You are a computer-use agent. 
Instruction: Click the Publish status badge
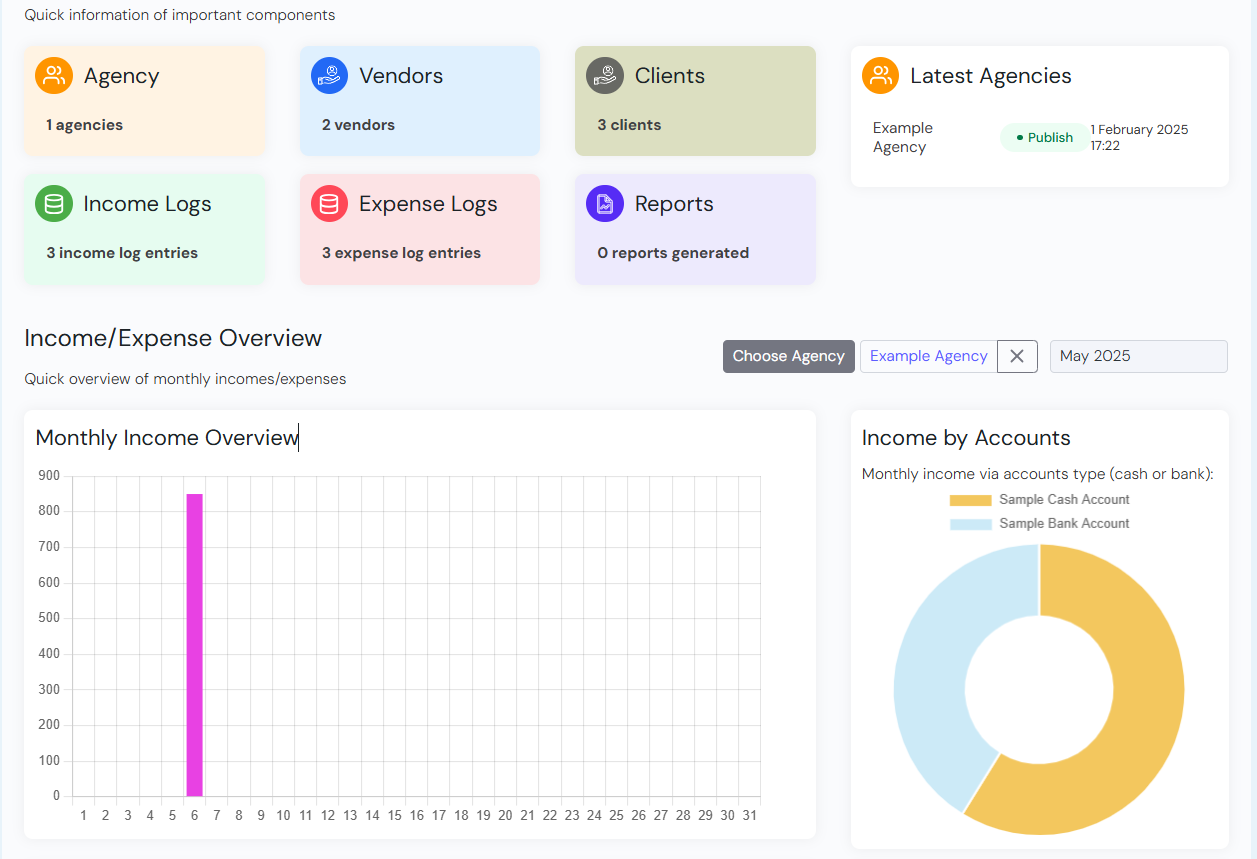(1044, 138)
